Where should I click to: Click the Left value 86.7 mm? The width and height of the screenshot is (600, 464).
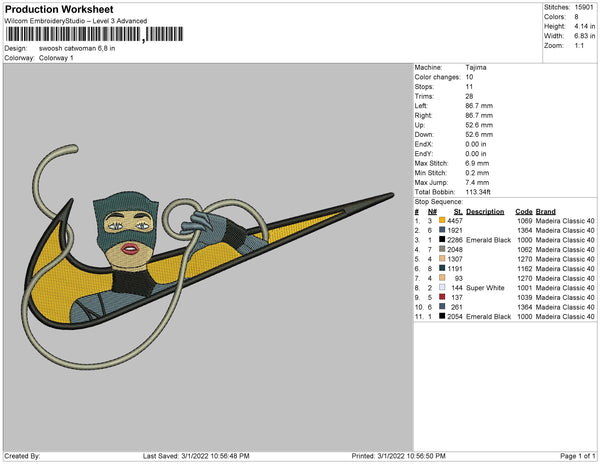pyautogui.click(x=479, y=106)
